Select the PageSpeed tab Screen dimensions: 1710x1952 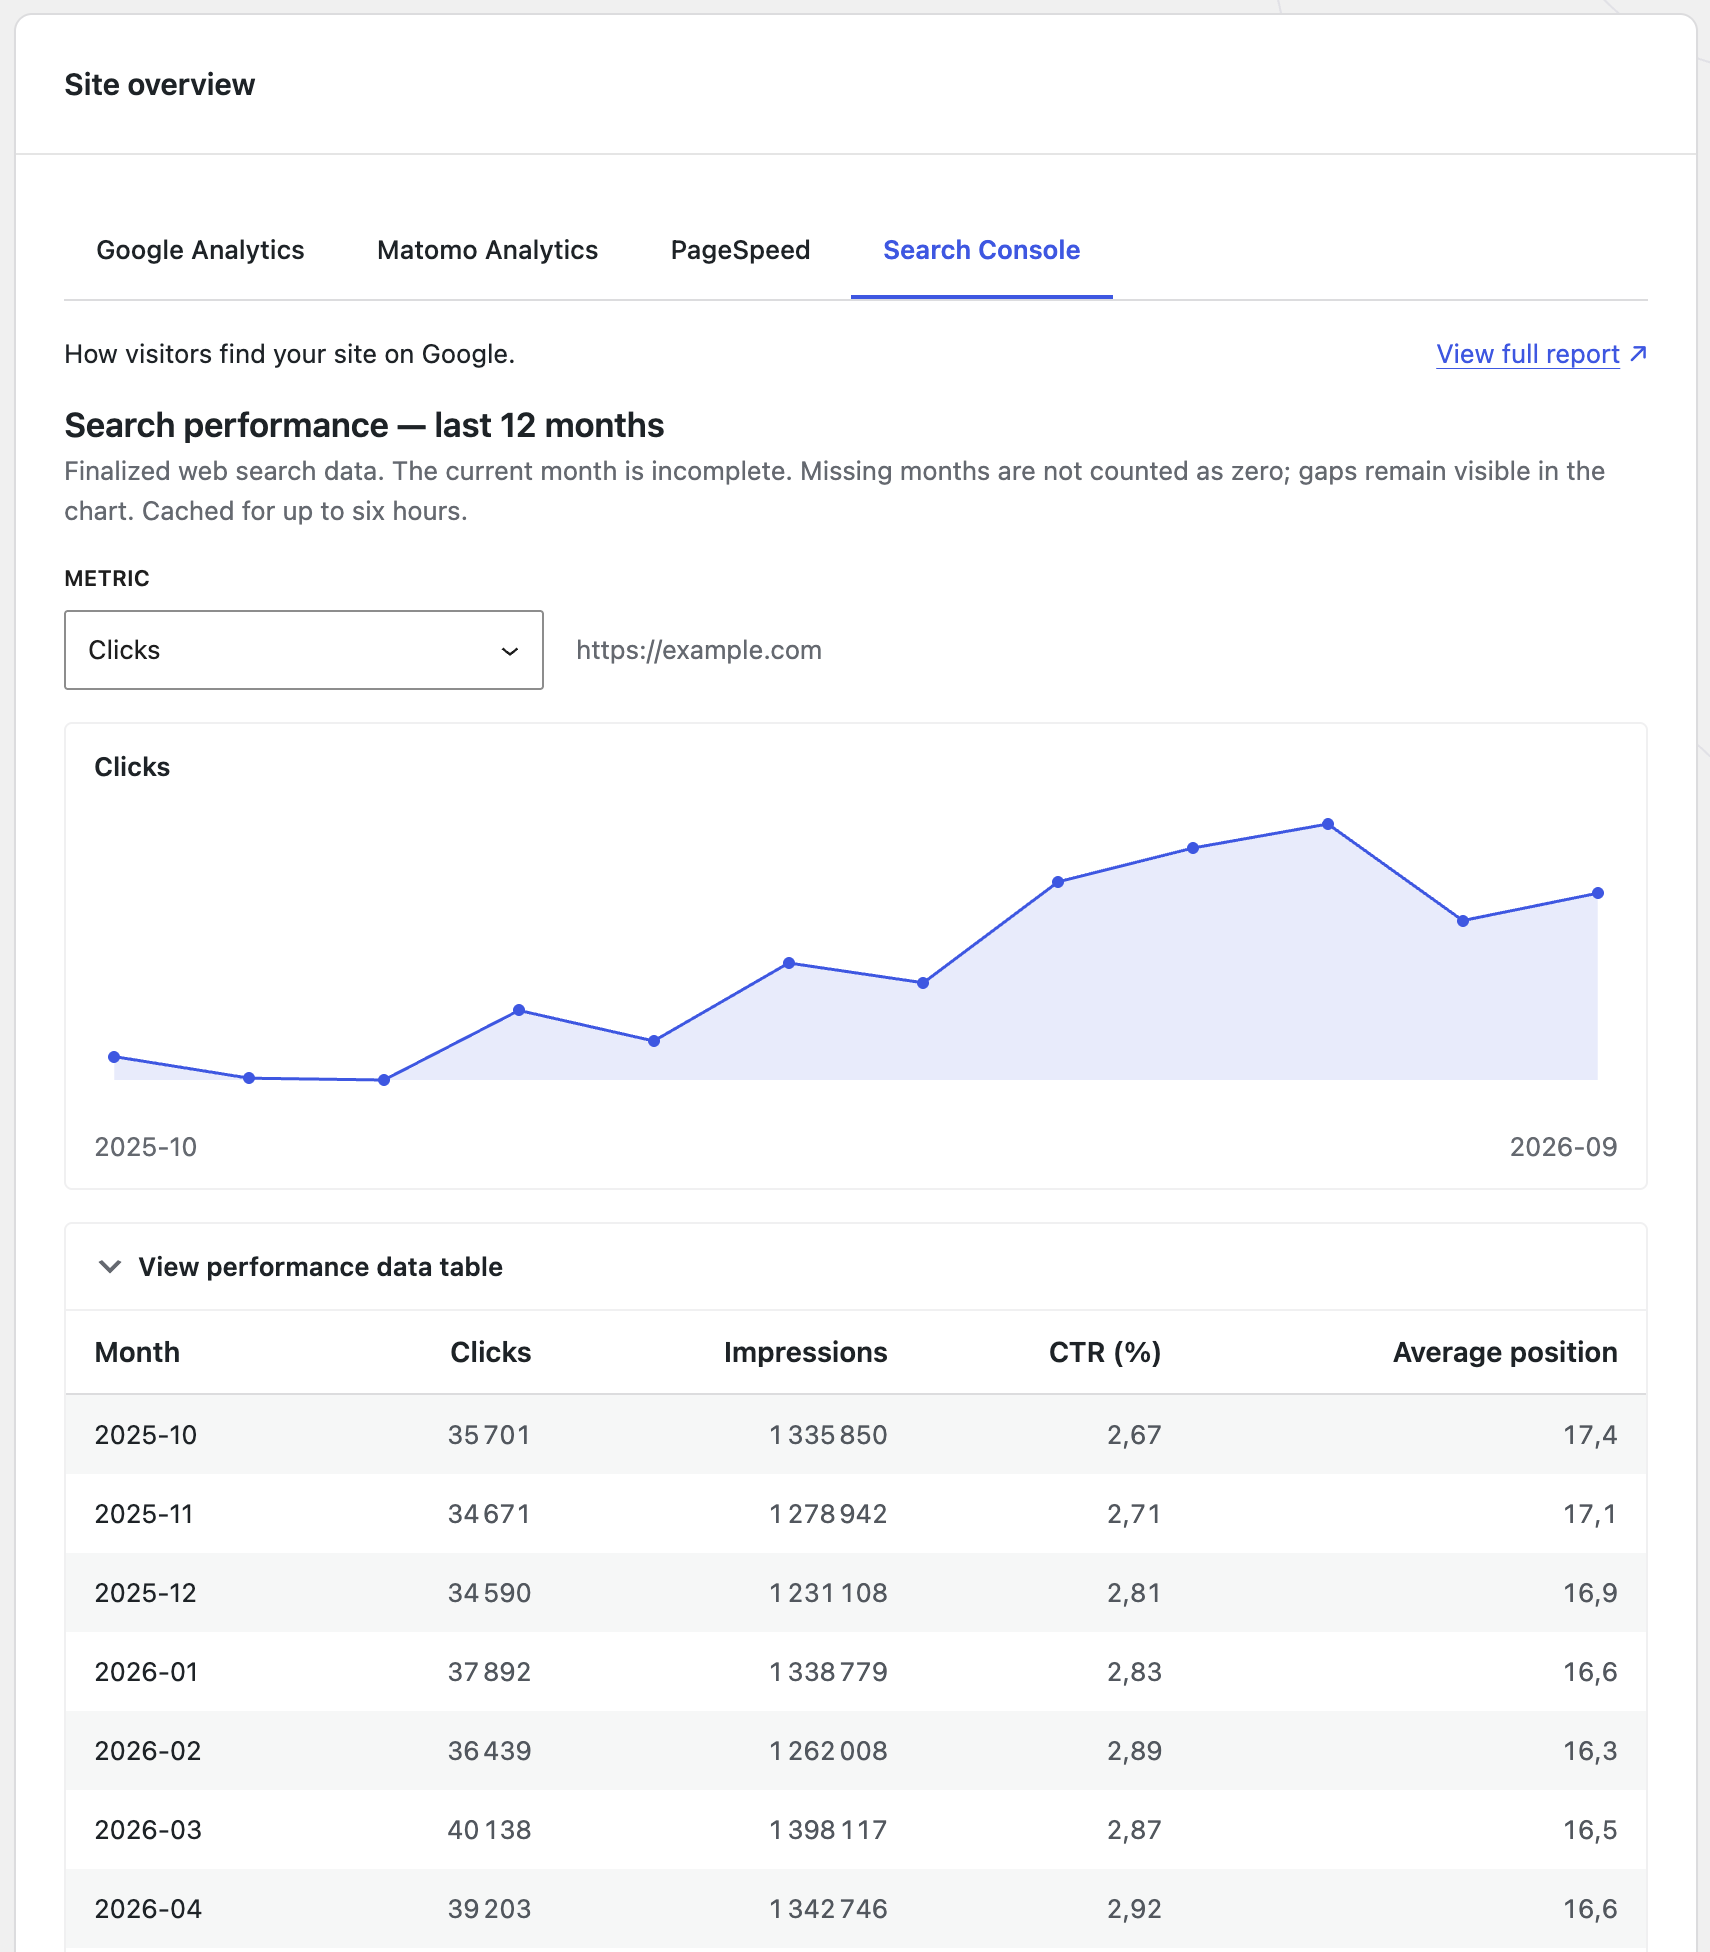[740, 250]
